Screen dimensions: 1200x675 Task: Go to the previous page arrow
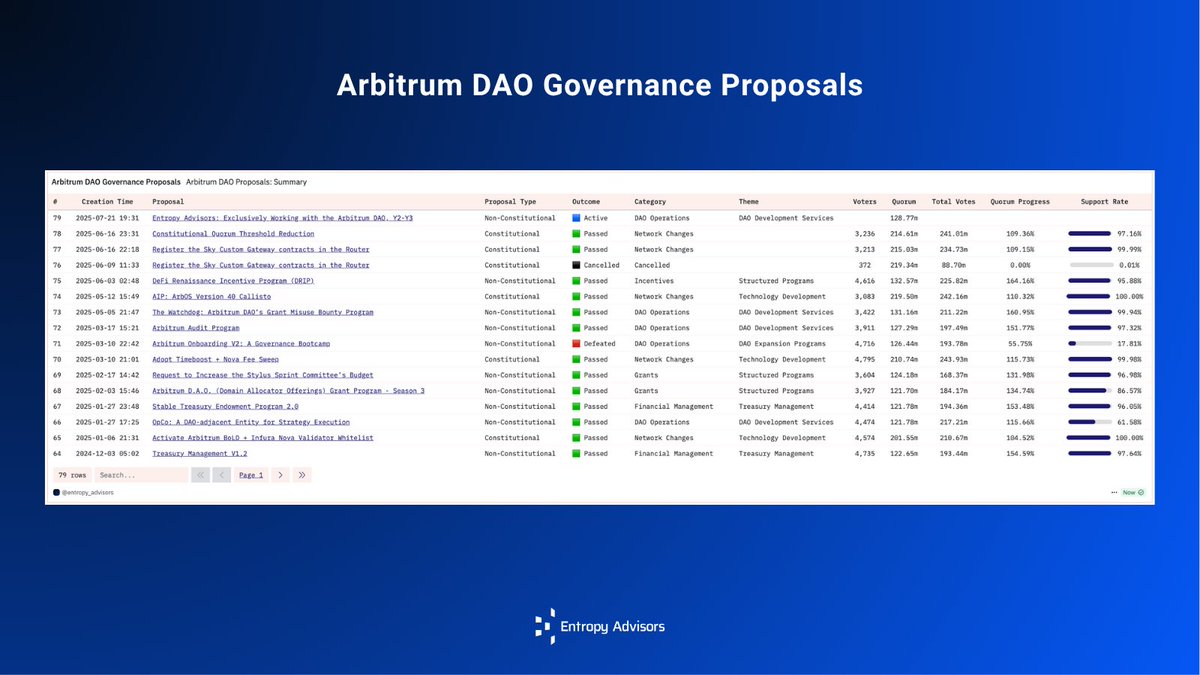tap(222, 475)
